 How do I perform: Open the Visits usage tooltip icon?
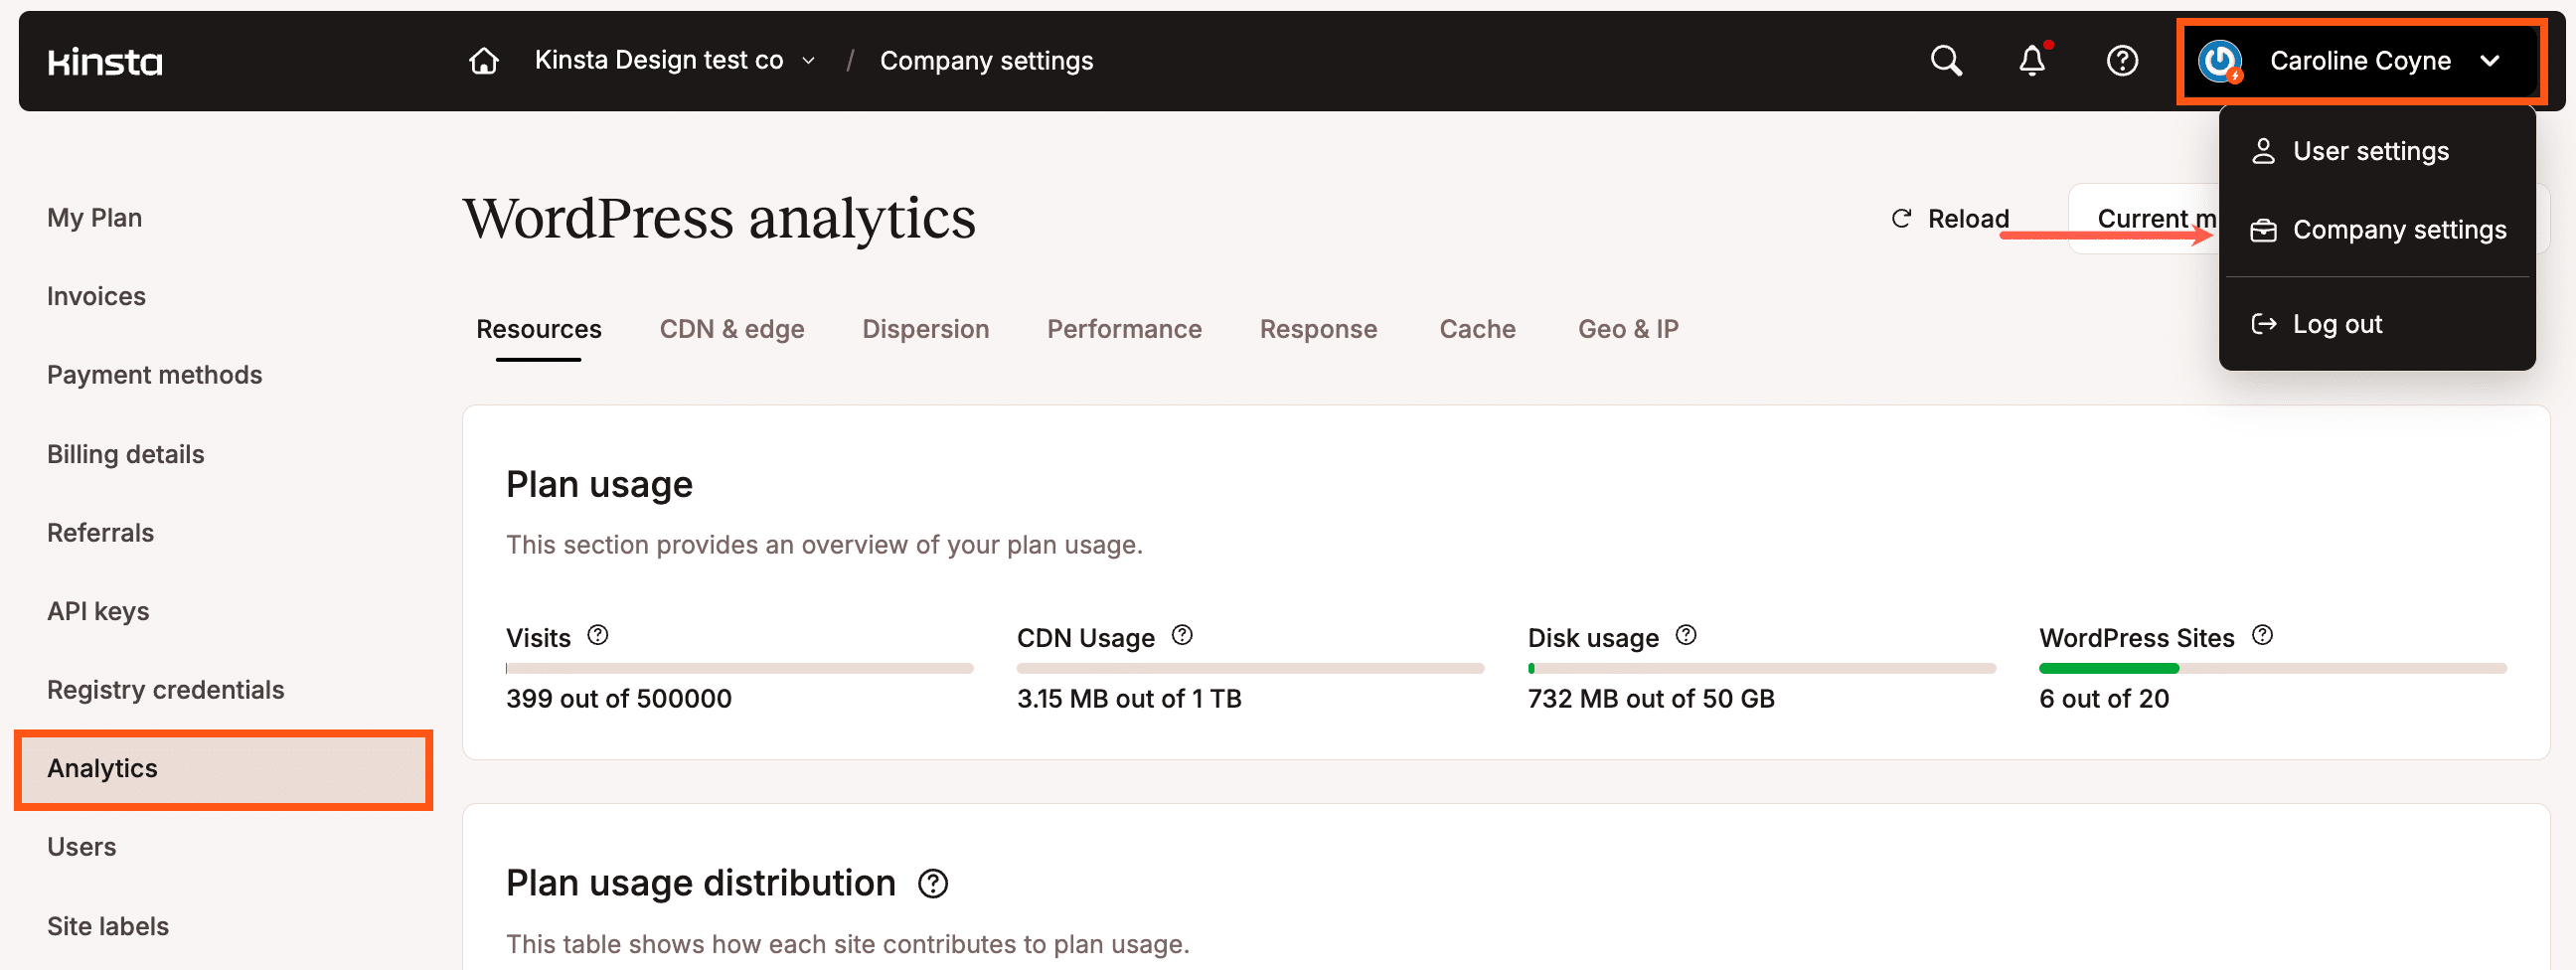coord(598,635)
